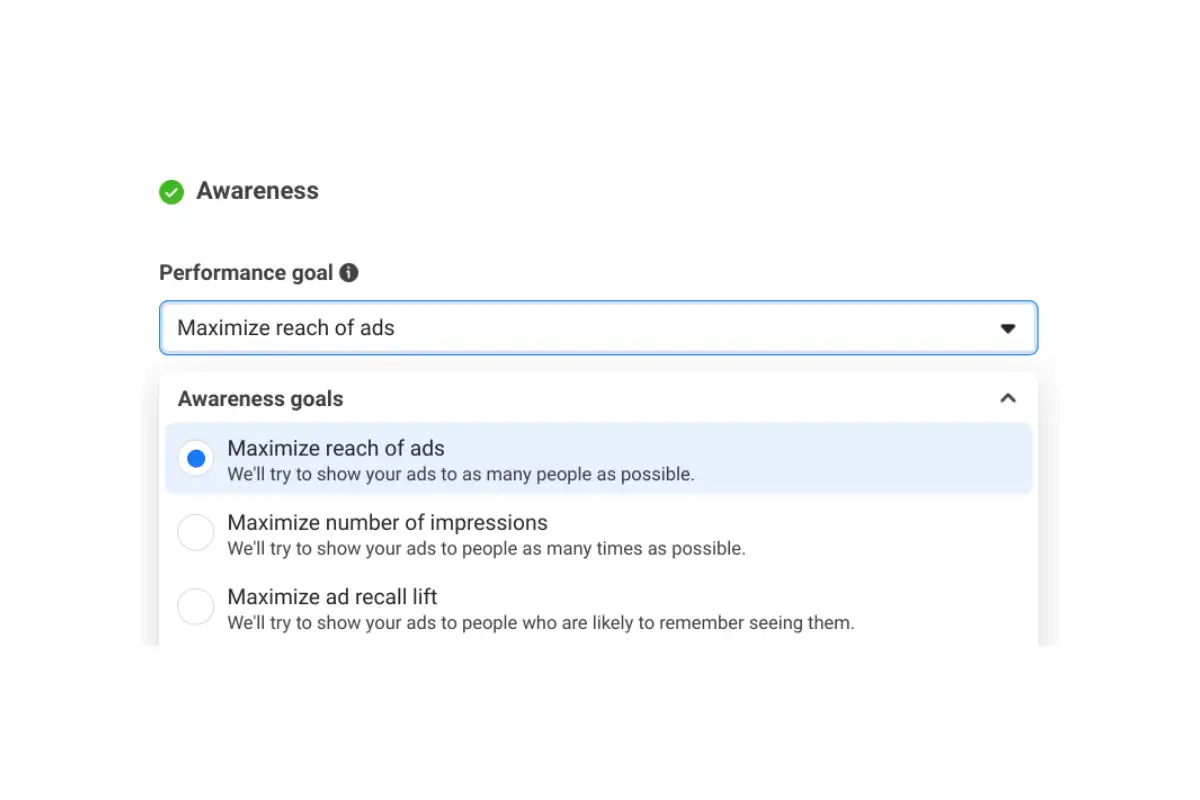Select the Maximize number of impressions radio button

196,533
